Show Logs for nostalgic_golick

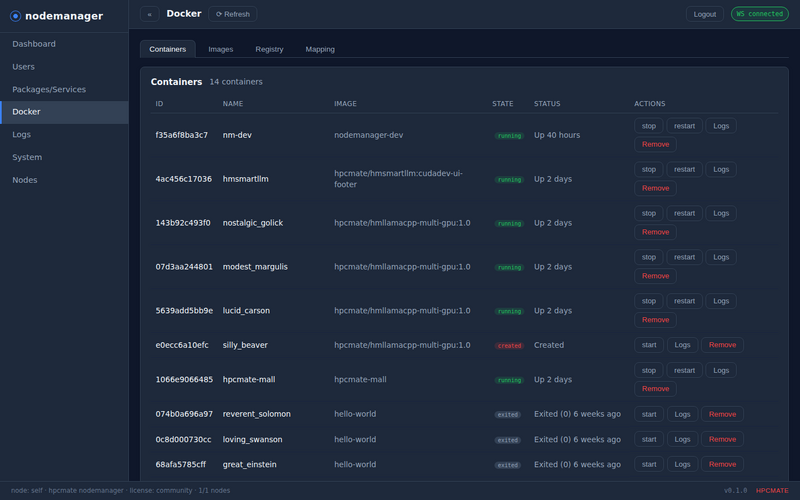tap(721, 213)
